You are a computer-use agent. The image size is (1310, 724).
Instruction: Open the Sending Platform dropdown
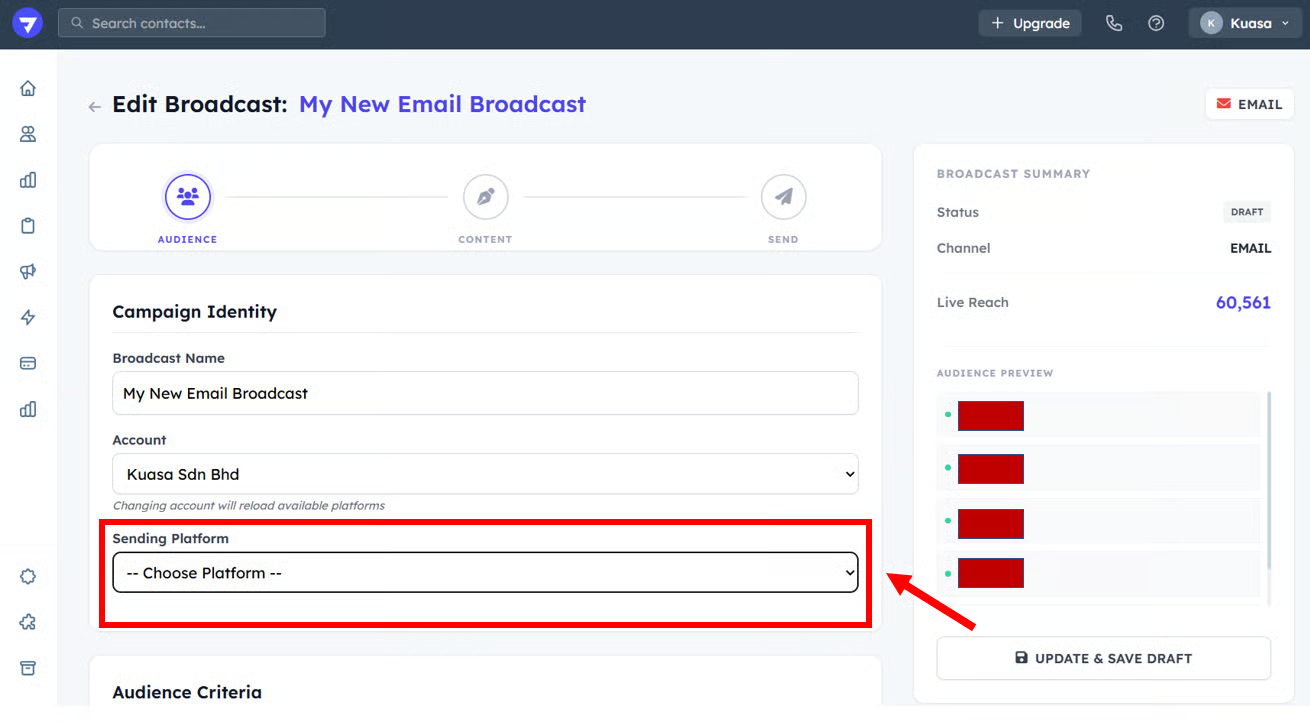[x=485, y=573]
